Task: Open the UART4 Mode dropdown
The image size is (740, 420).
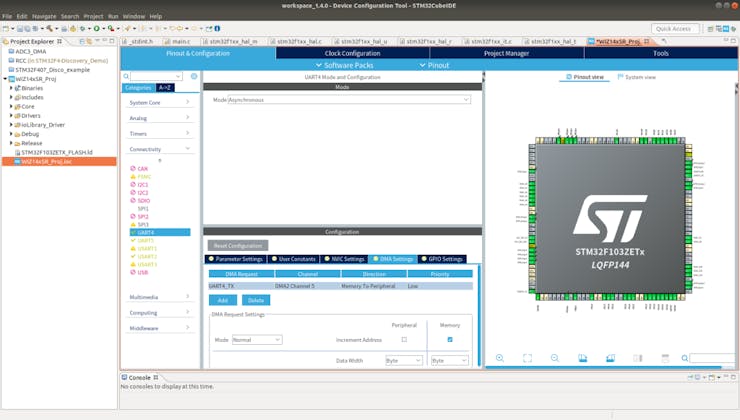Action: pyautogui.click(x=349, y=100)
